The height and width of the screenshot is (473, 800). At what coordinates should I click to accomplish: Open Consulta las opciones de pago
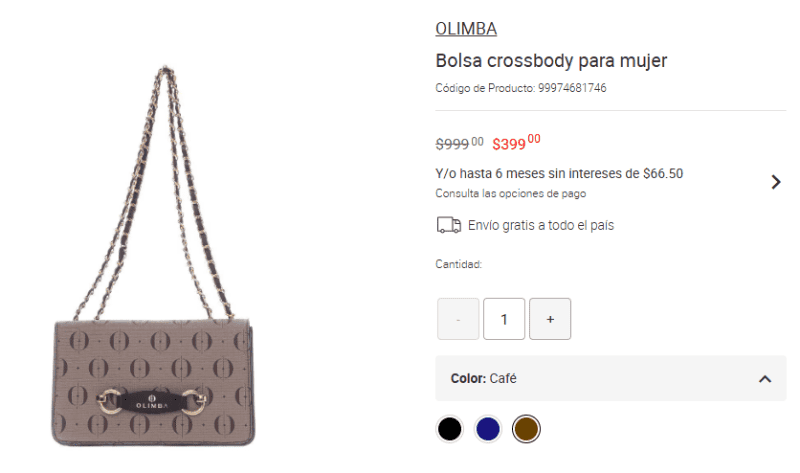click(510, 193)
